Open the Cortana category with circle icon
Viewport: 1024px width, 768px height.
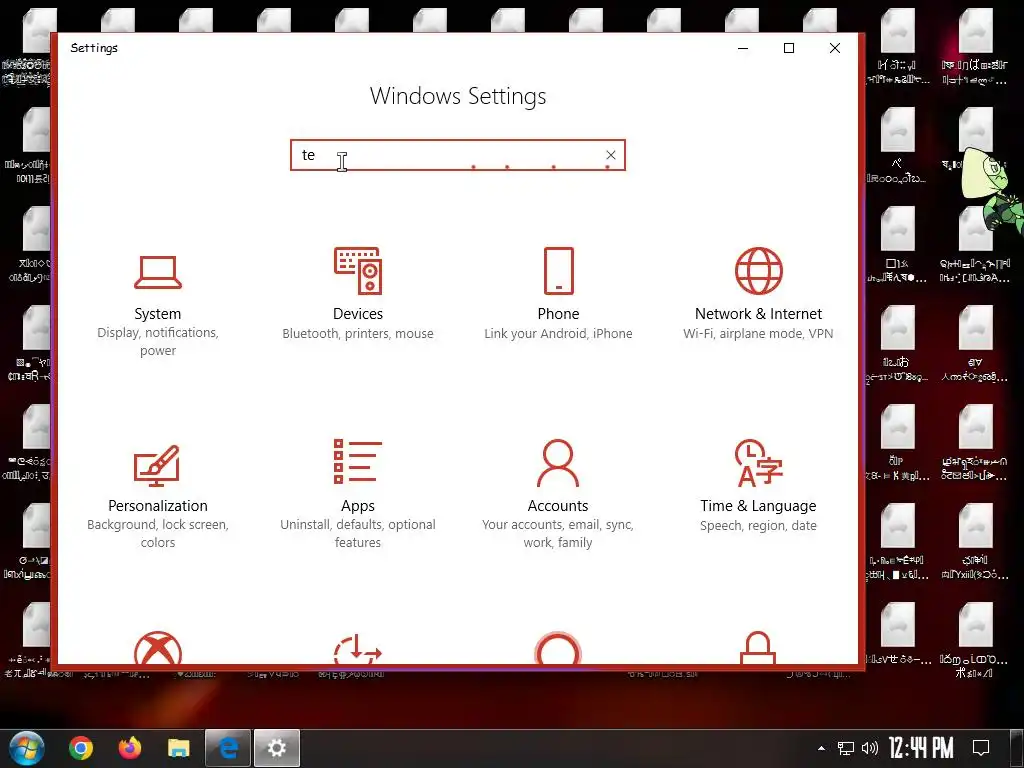[558, 648]
